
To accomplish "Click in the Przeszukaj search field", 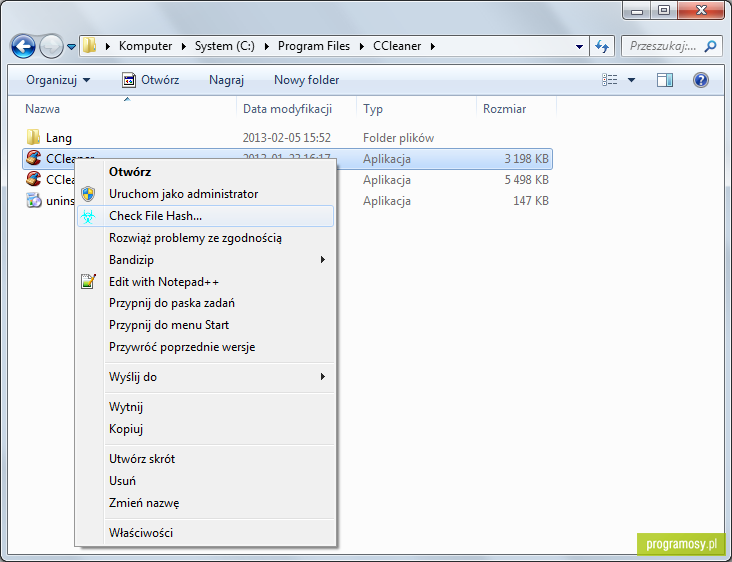I will click(663, 46).
